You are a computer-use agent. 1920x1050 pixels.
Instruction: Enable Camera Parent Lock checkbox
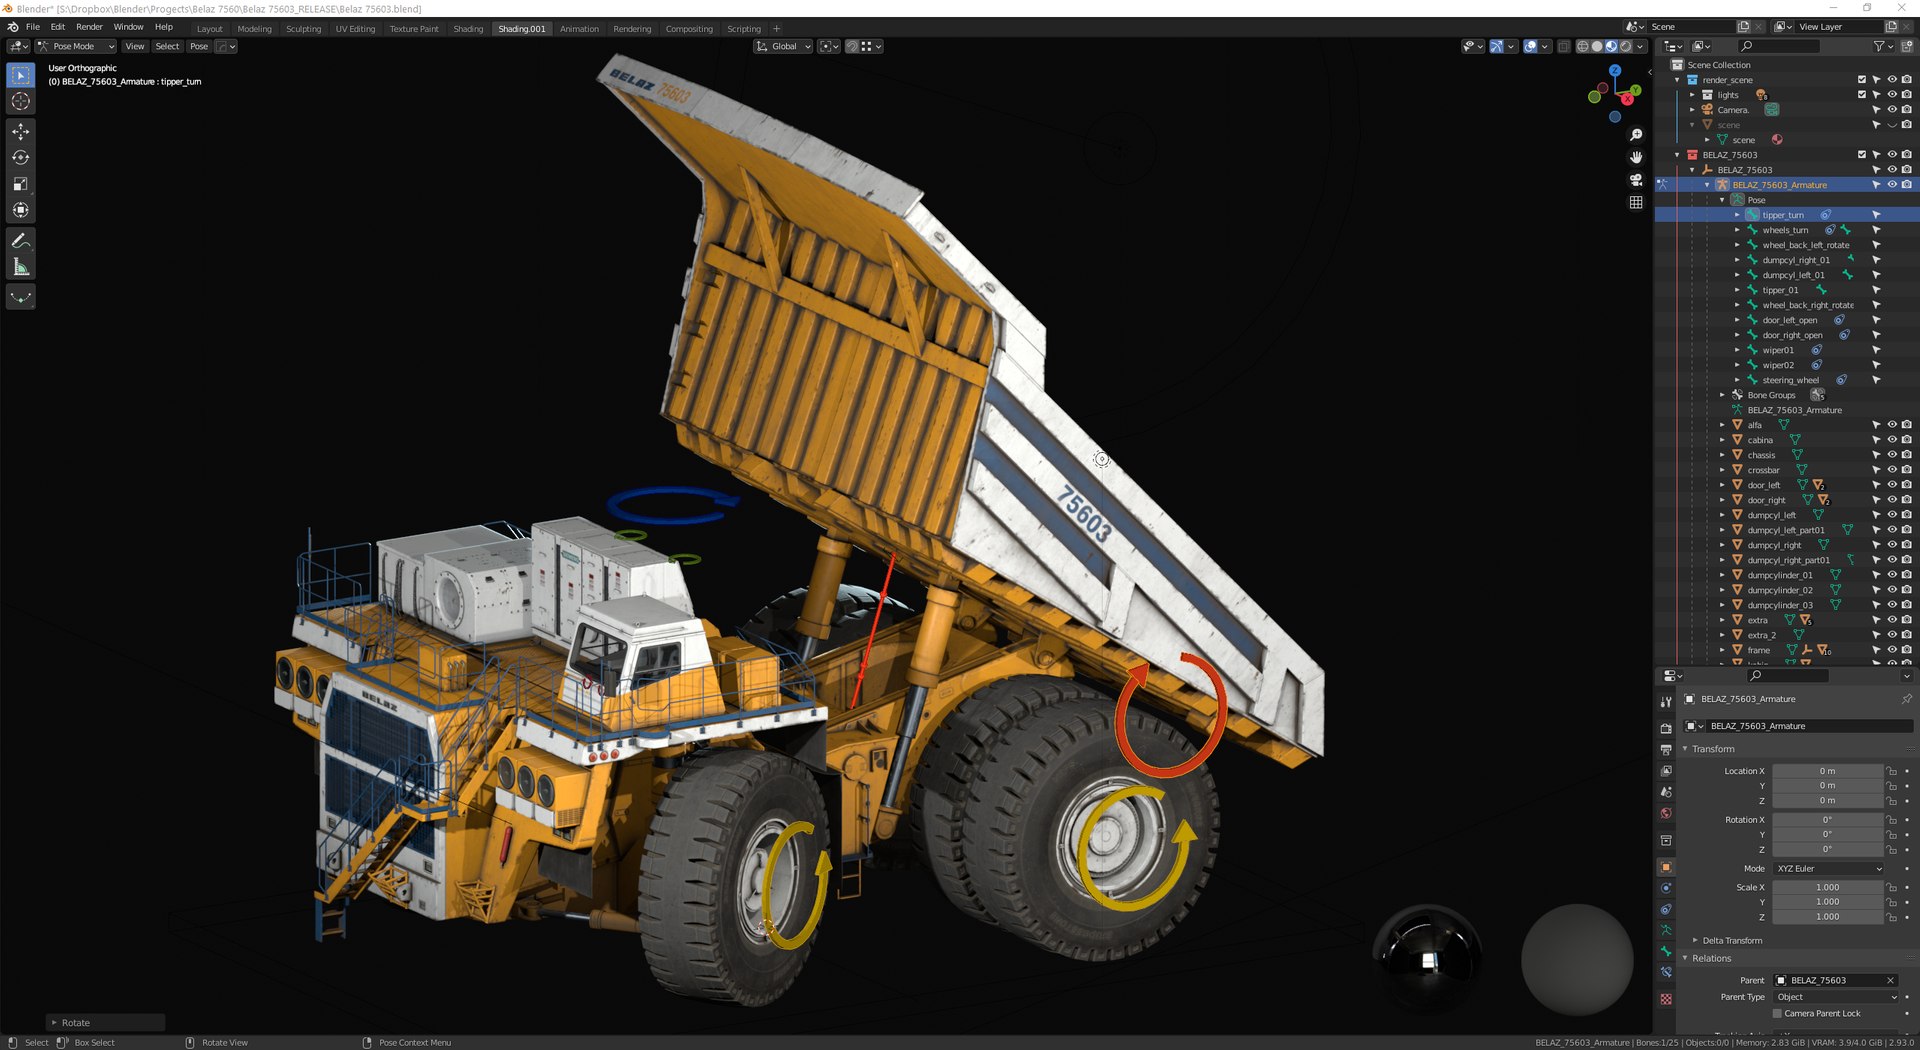[x=1777, y=1013]
